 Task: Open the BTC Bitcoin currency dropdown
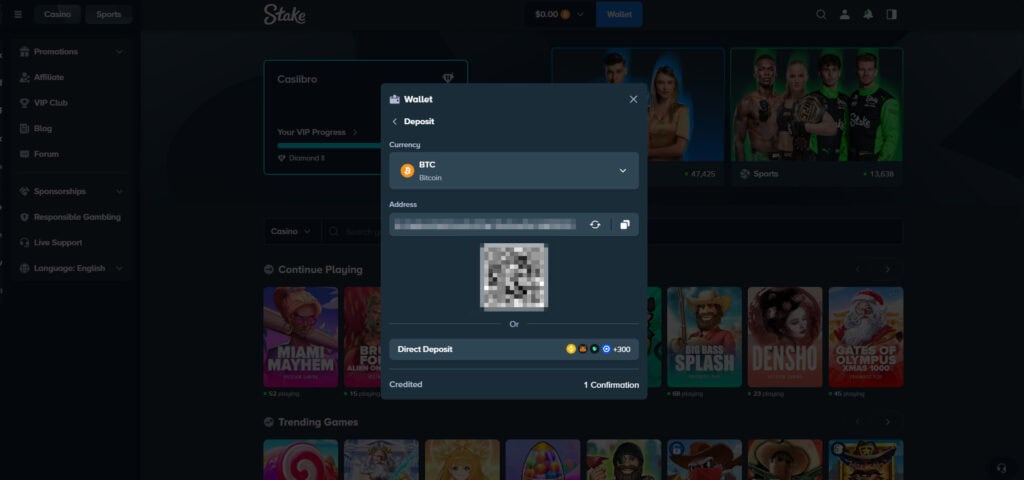click(x=514, y=171)
